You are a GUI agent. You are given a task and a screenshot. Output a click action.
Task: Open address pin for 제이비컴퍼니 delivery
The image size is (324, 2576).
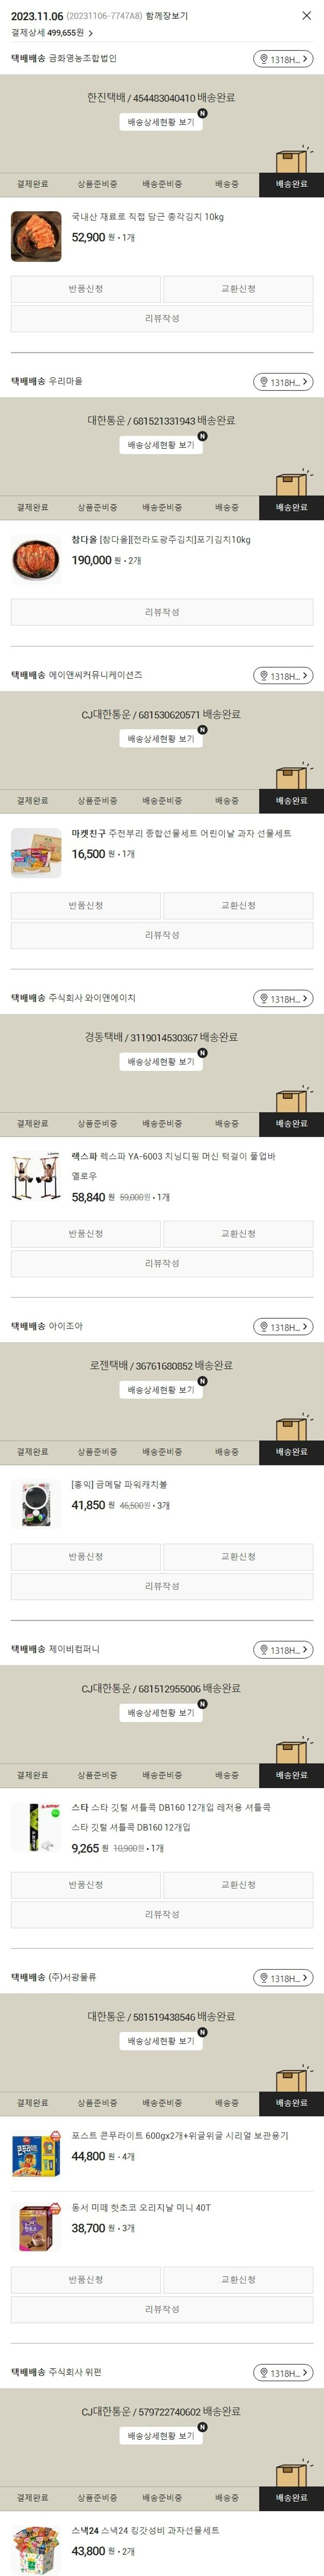pyautogui.click(x=283, y=1650)
